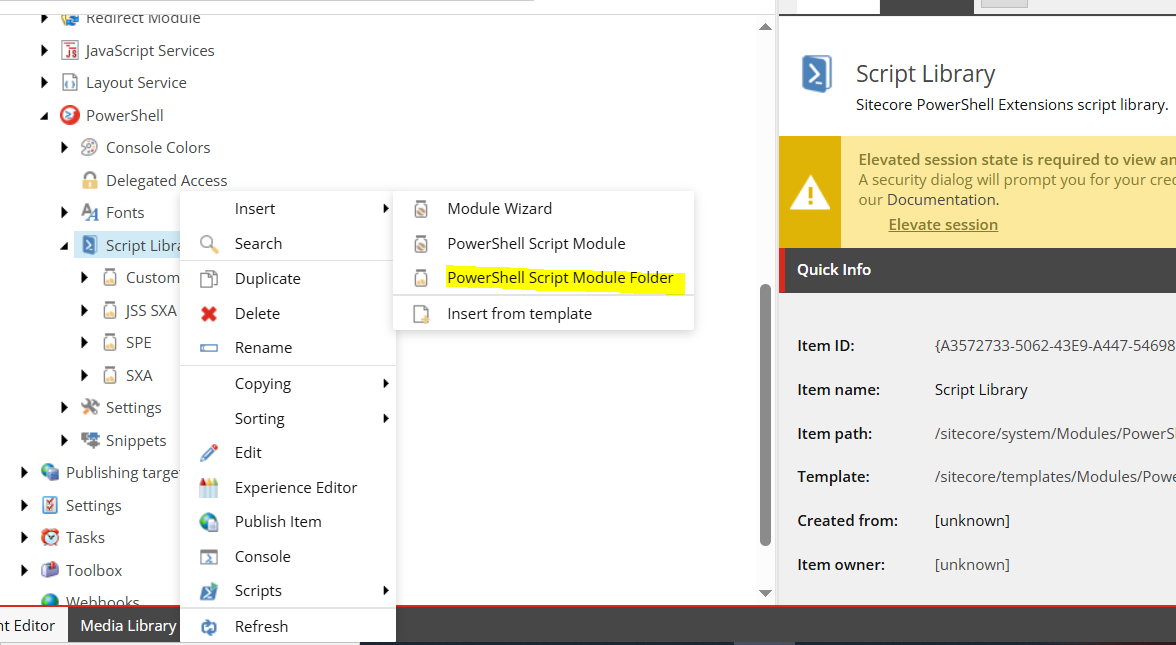Expand the Snippets node
The image size is (1176, 645).
[64, 440]
